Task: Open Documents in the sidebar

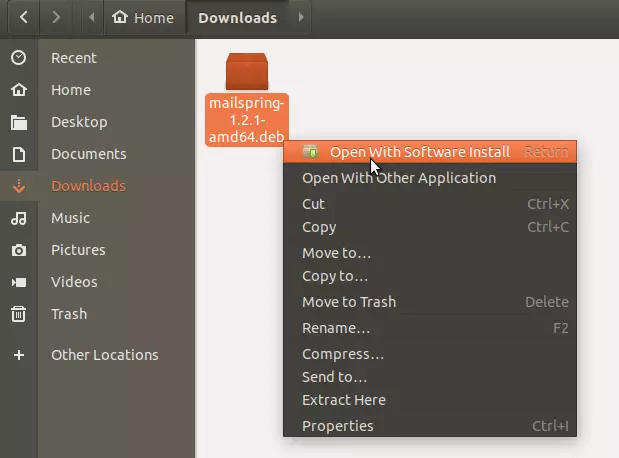Action: point(89,154)
